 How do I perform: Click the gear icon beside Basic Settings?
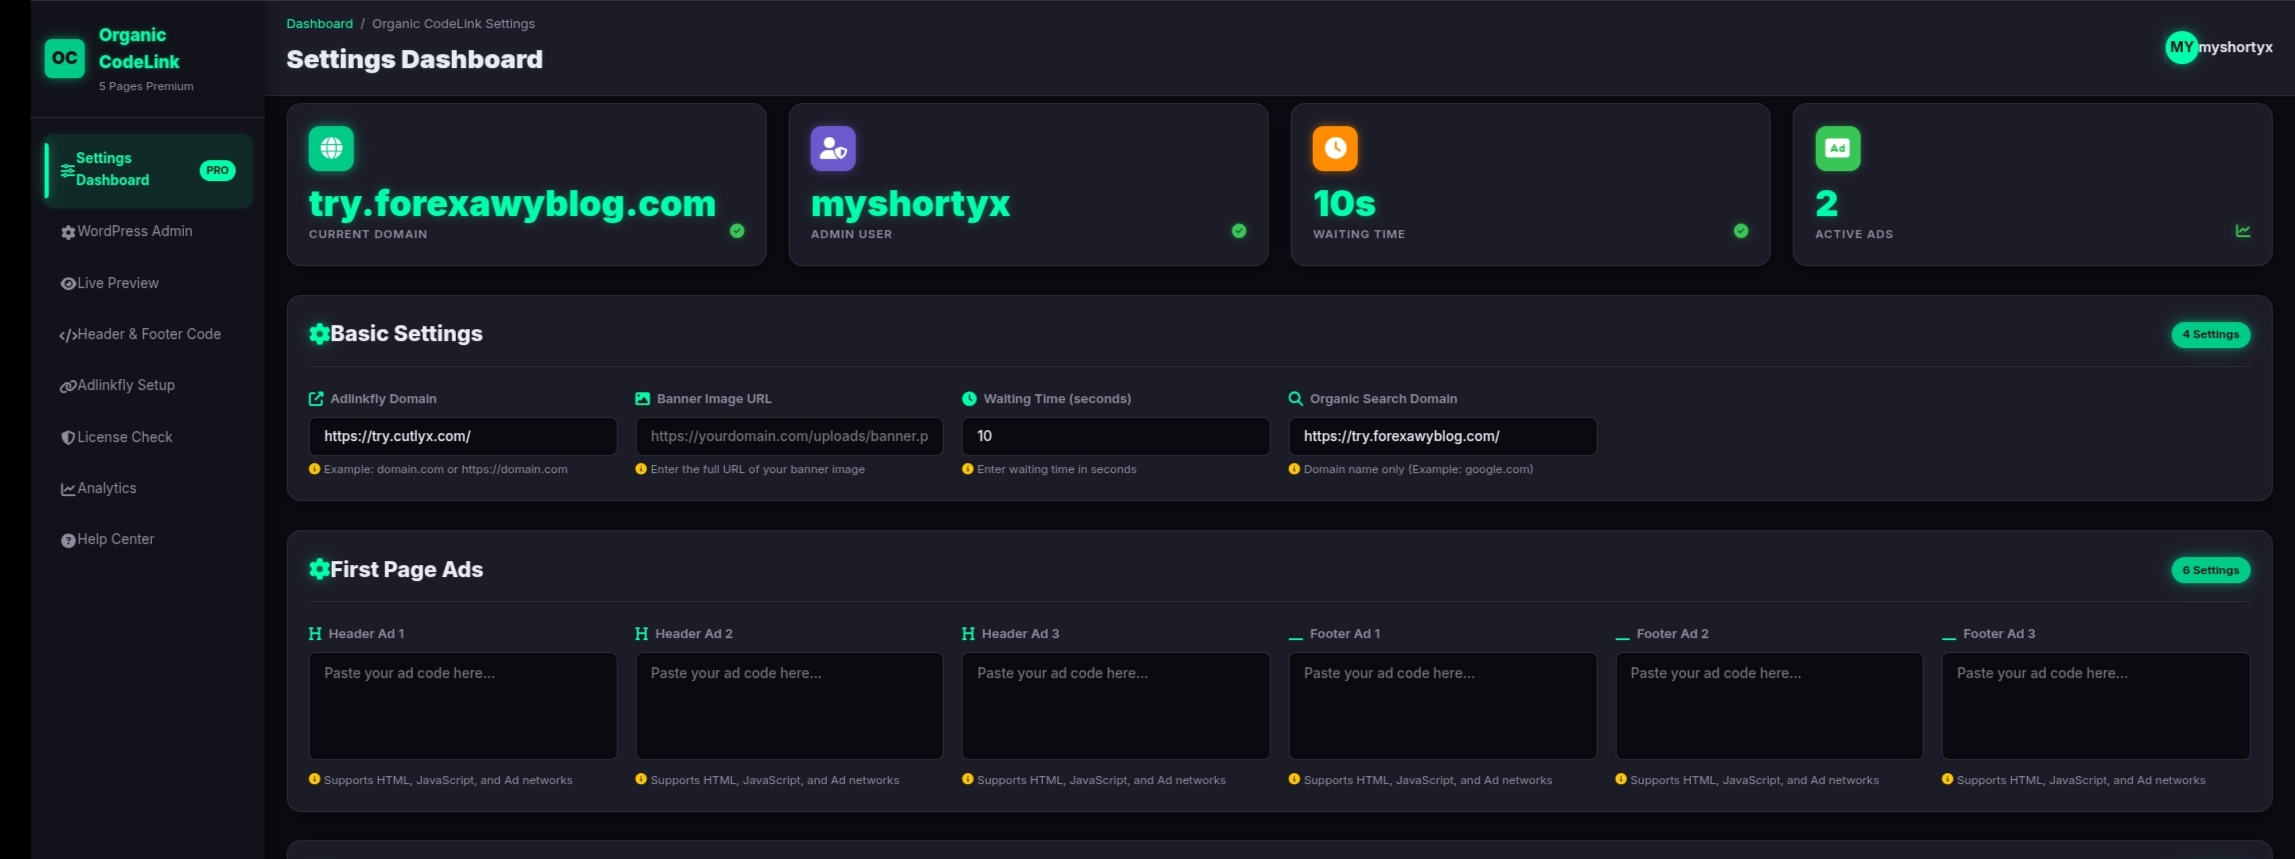[x=319, y=334]
